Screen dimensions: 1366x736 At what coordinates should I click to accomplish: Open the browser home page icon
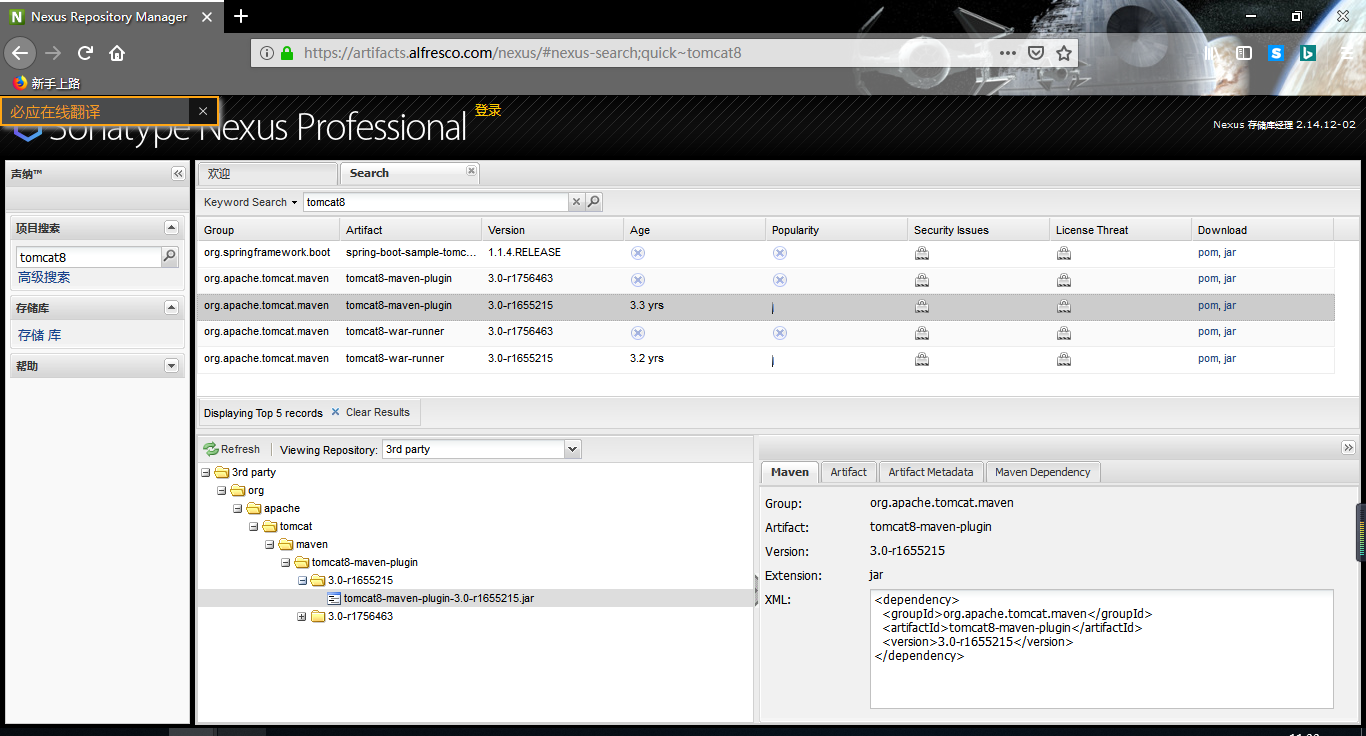(x=117, y=53)
